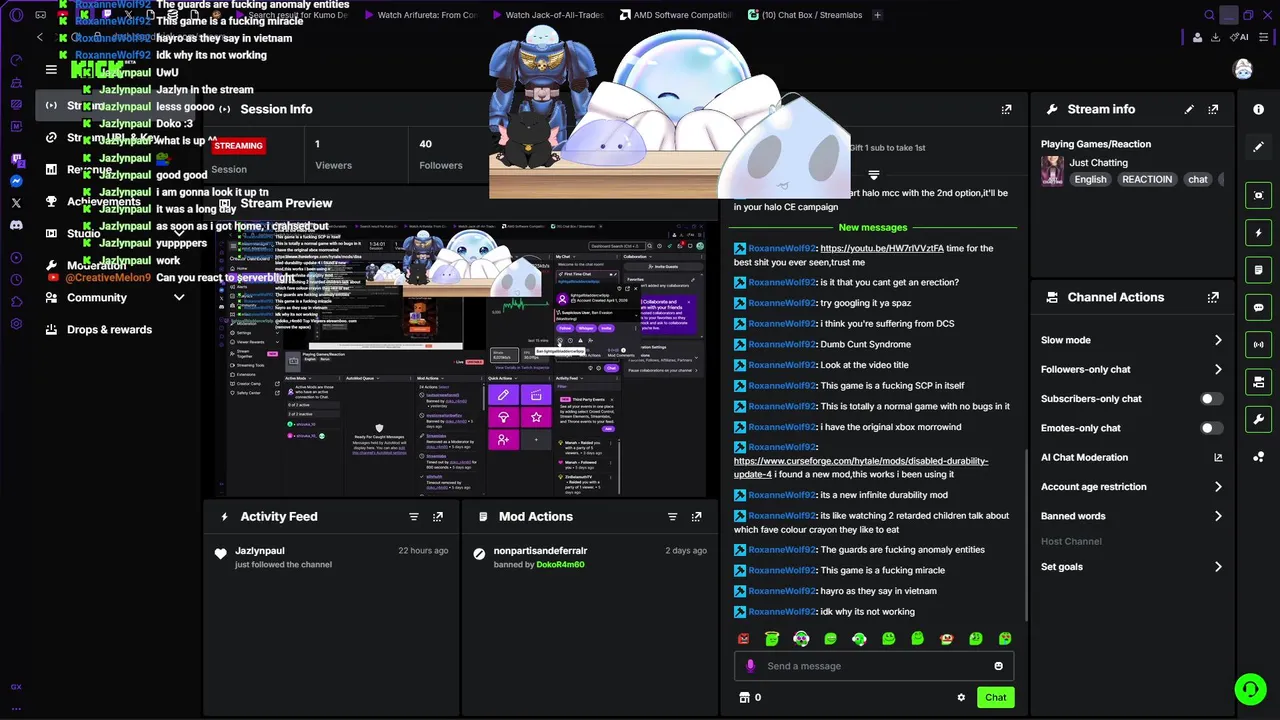The height and width of the screenshot is (720, 1280).
Task: Send message with green Chat button
Action: [x=995, y=697]
